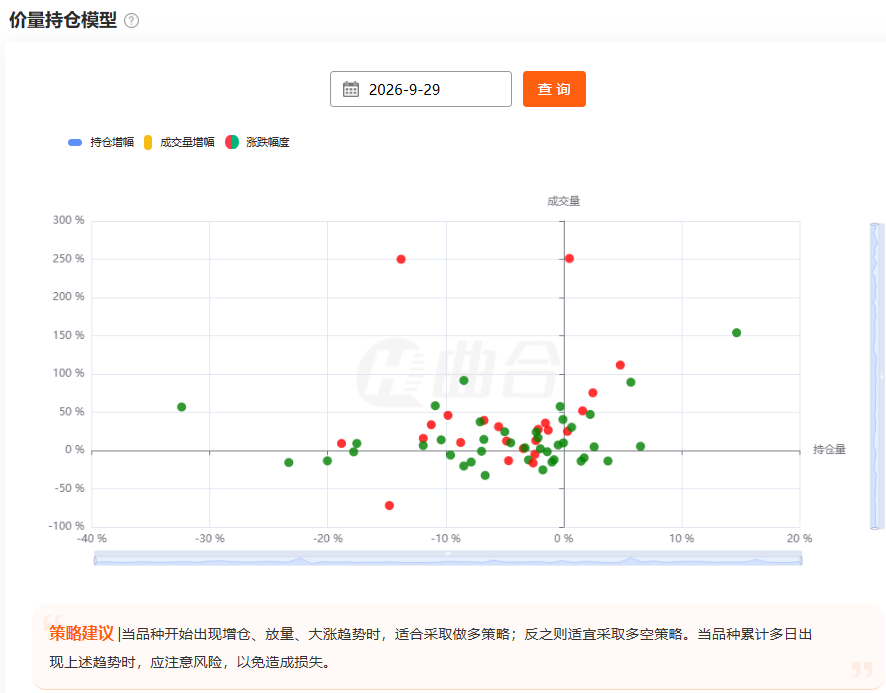
Task: Select the red dot at 250% on the vertical axis
Action: coord(570,258)
